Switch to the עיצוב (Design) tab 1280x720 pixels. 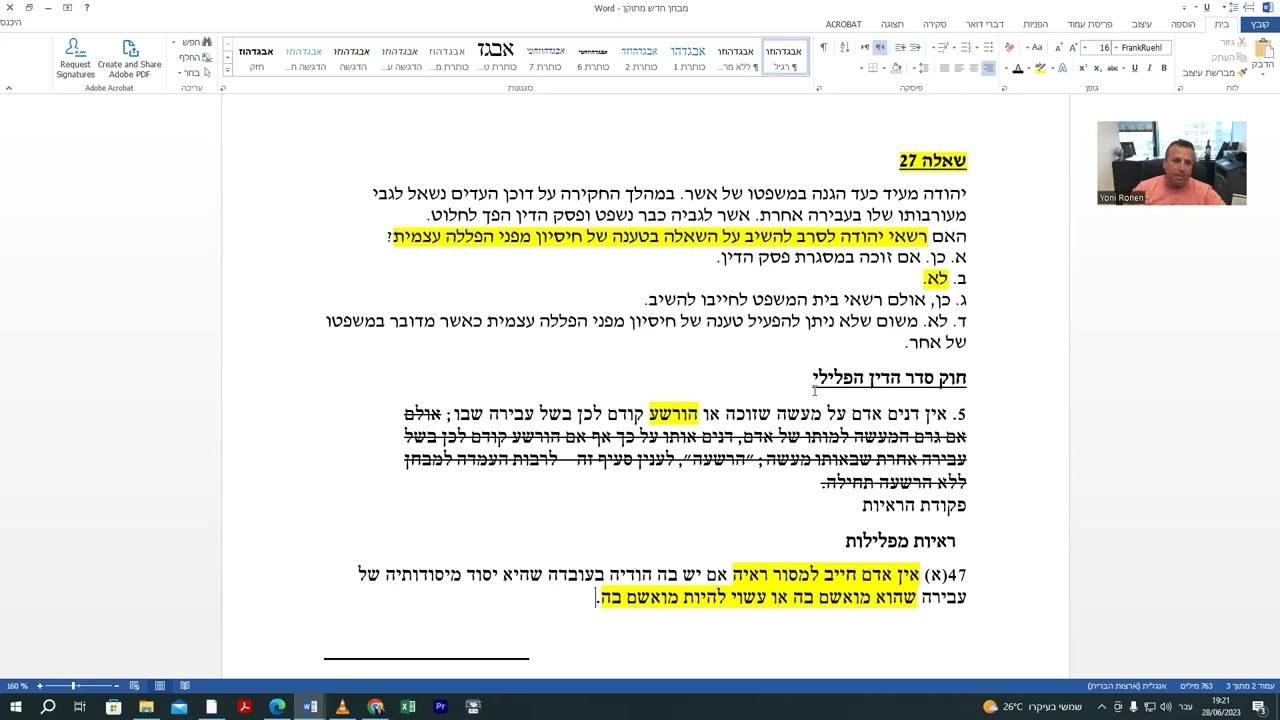point(1142,24)
